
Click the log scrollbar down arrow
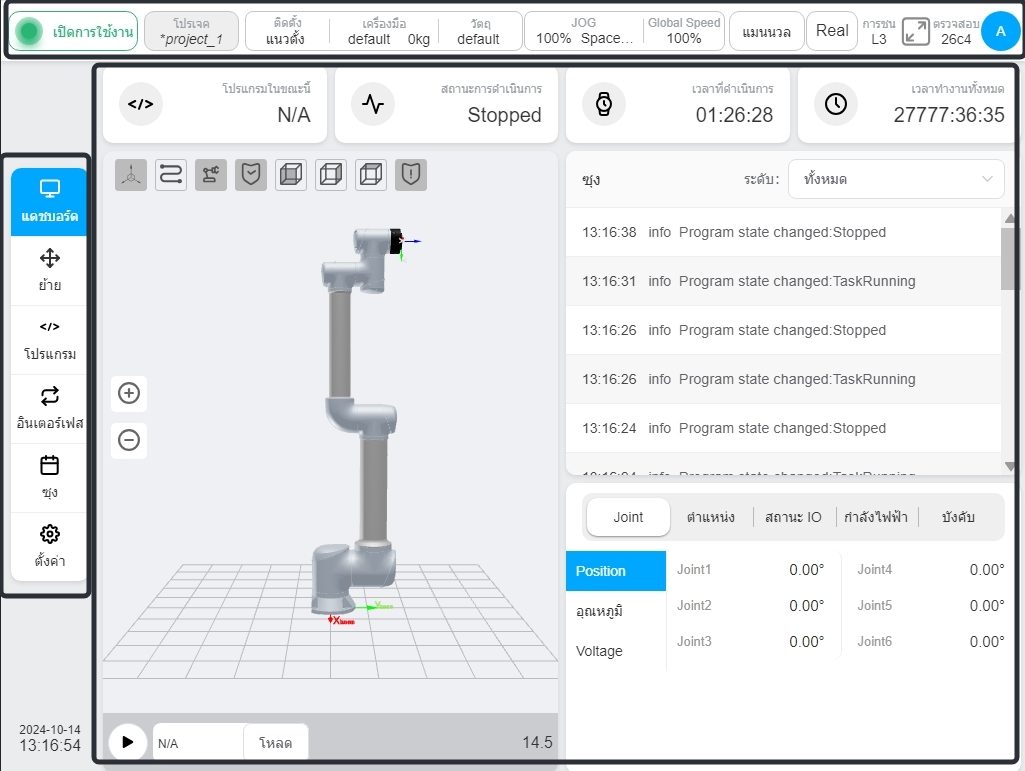(1009, 466)
